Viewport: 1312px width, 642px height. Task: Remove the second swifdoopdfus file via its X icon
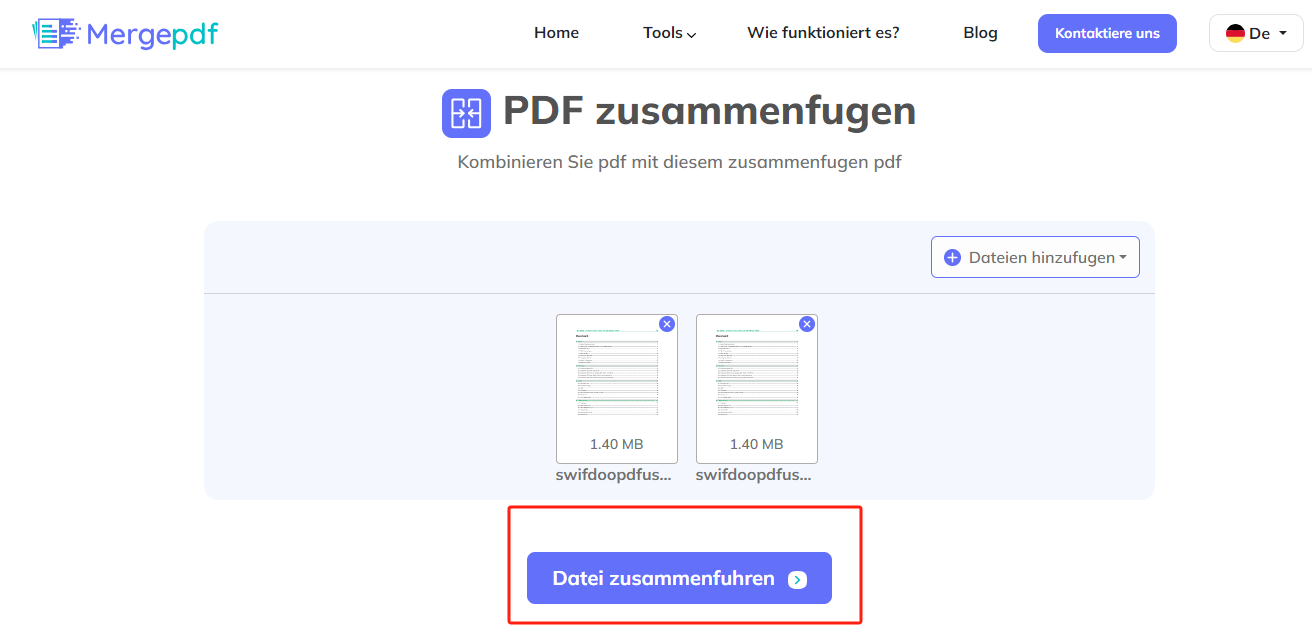807,323
